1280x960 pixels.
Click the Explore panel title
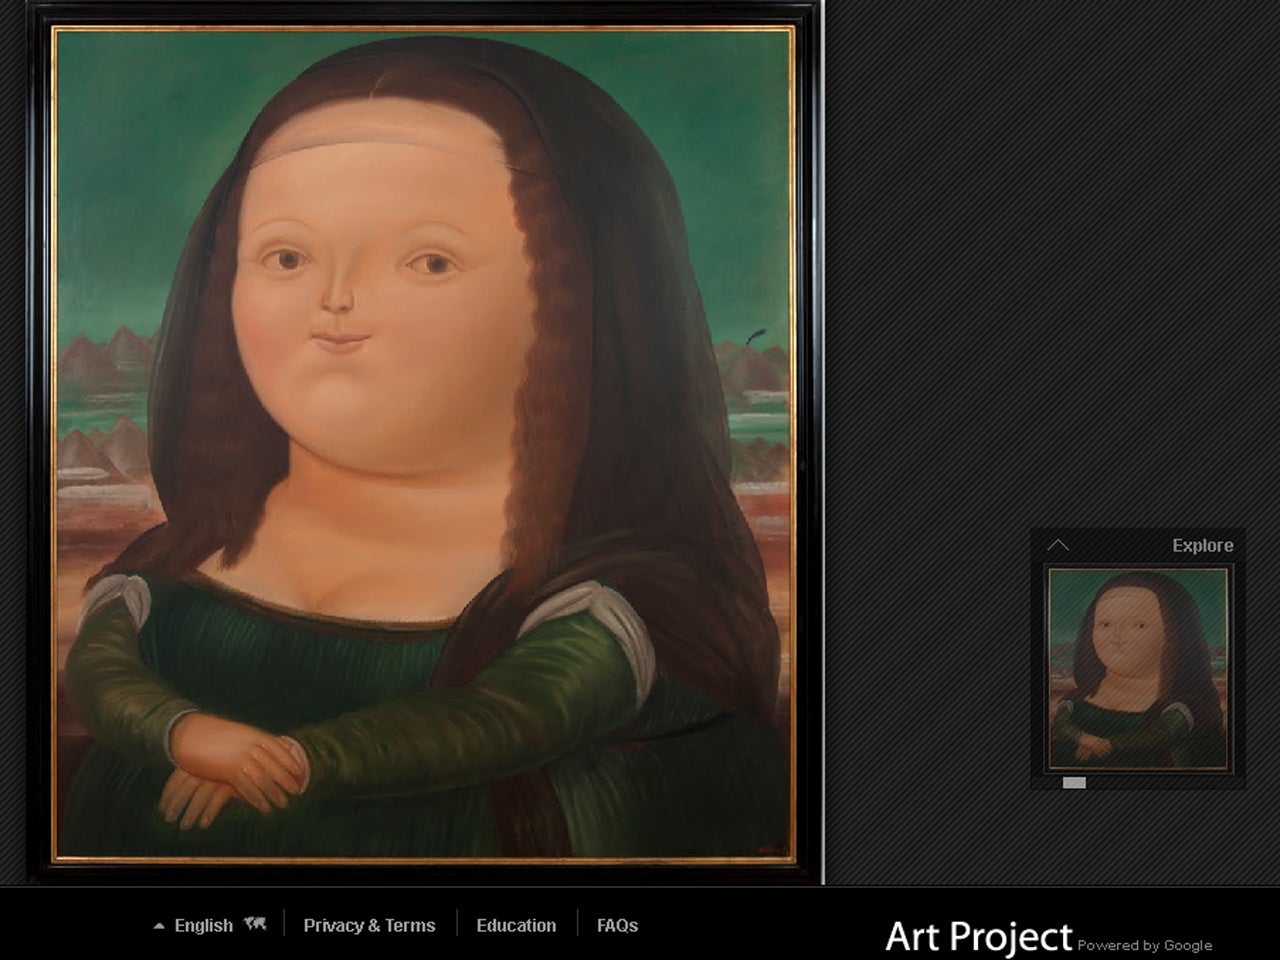[x=1202, y=545]
